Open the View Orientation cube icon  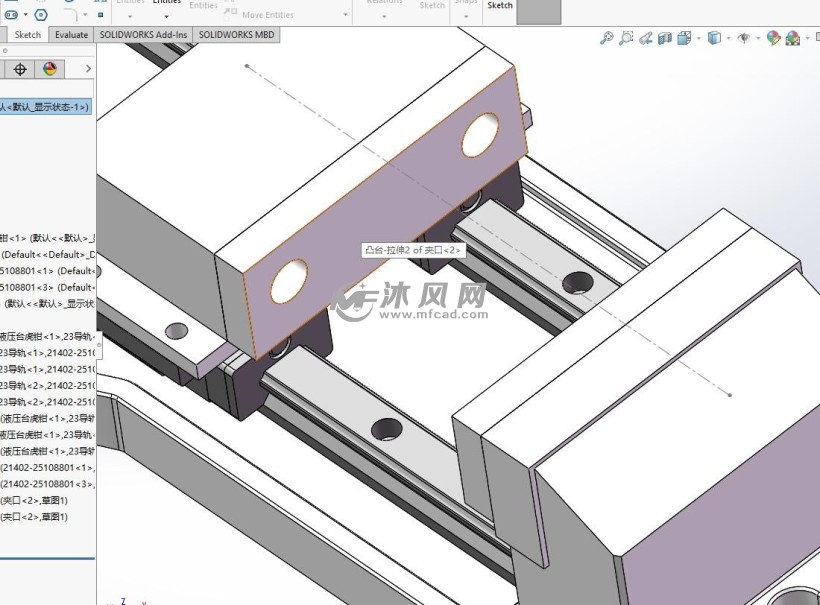click(x=684, y=38)
